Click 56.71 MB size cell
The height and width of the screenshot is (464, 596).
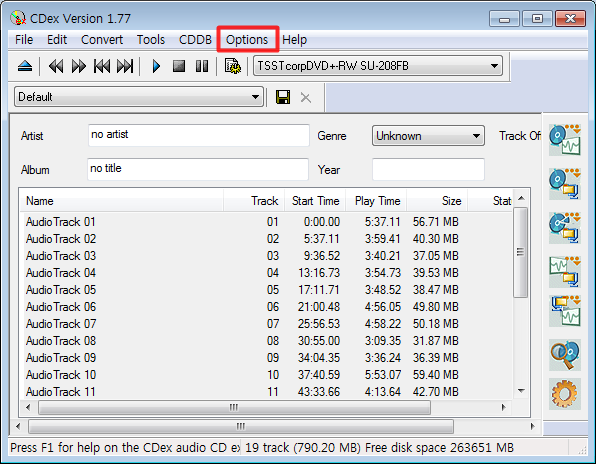click(436, 222)
